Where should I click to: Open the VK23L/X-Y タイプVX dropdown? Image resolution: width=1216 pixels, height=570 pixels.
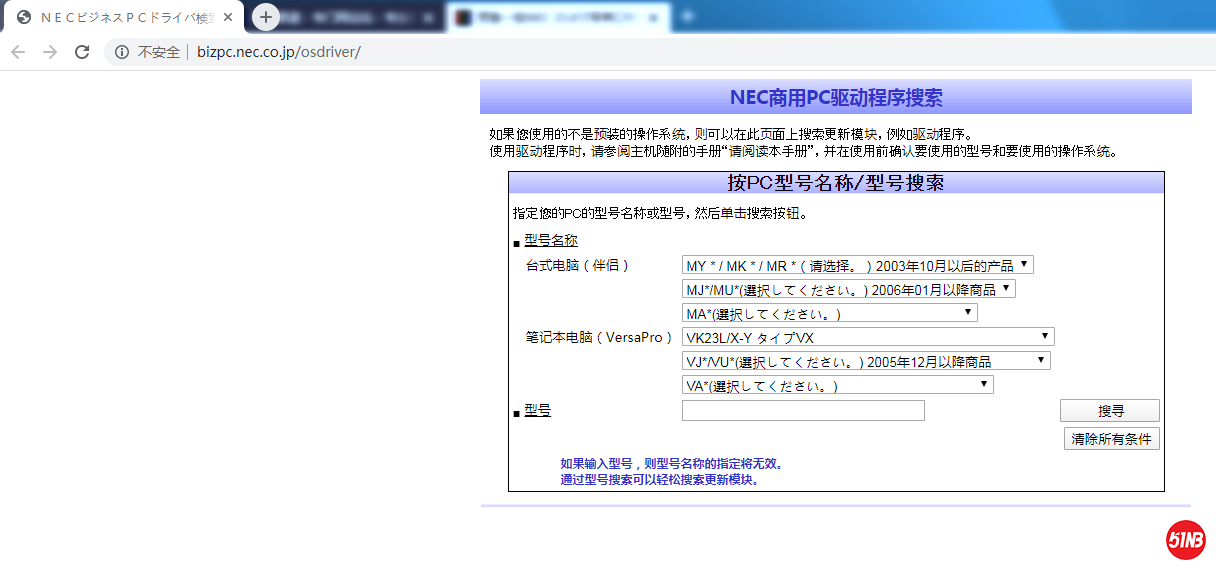click(867, 337)
